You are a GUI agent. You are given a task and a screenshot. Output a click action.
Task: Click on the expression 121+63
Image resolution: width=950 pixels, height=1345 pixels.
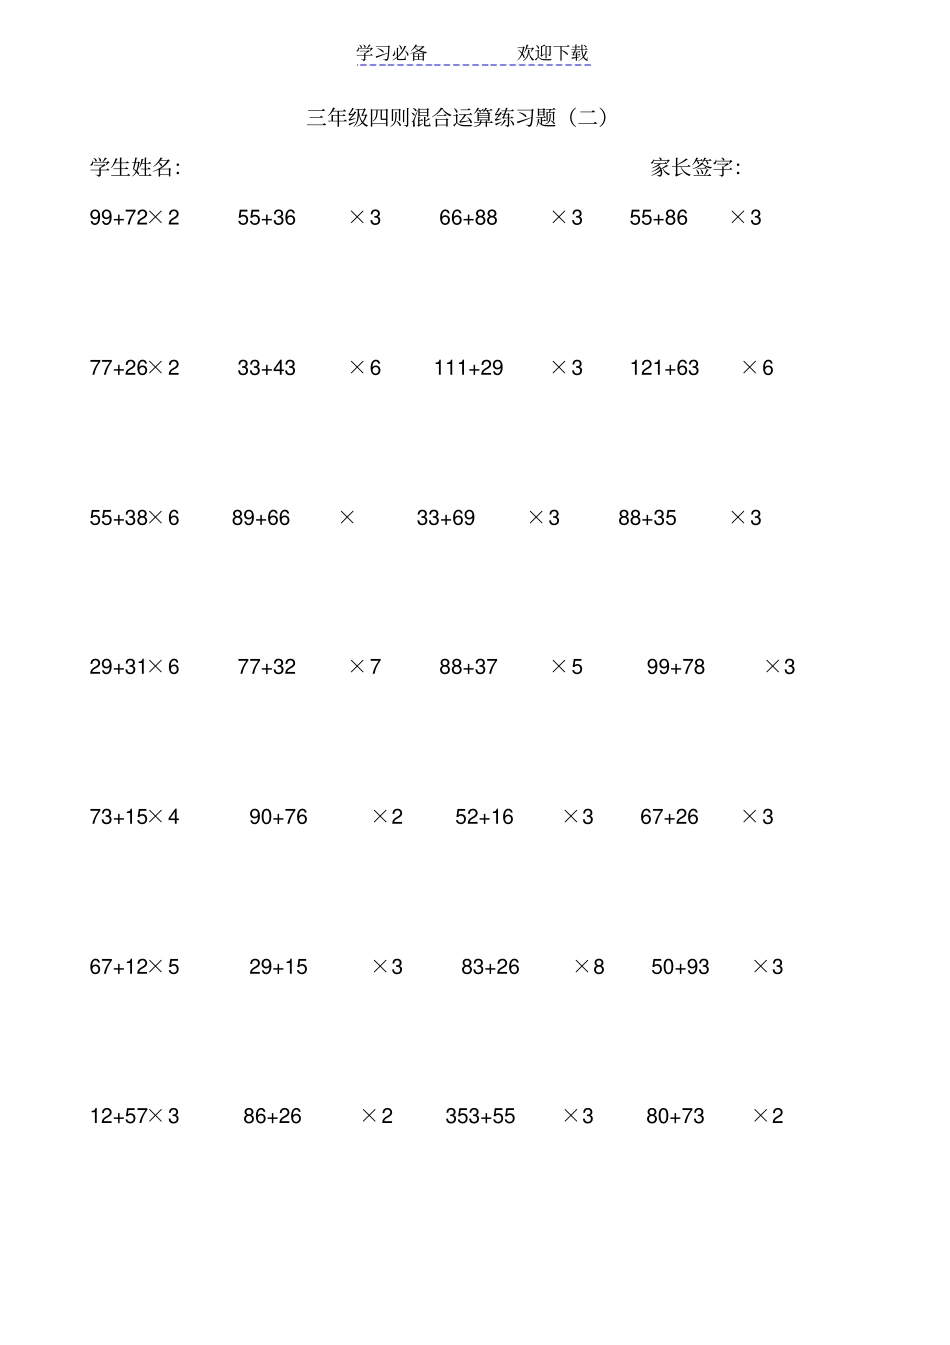click(664, 368)
